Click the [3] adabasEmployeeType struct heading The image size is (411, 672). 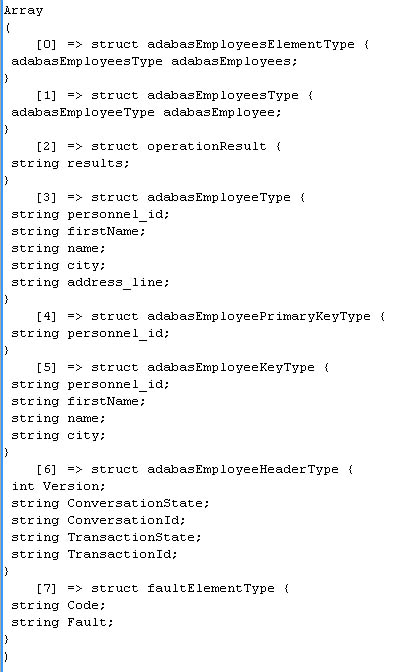point(171,198)
